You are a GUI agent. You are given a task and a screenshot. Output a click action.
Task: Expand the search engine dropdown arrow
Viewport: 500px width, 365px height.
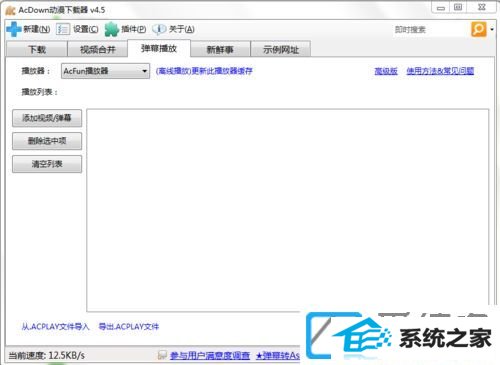tap(492, 30)
